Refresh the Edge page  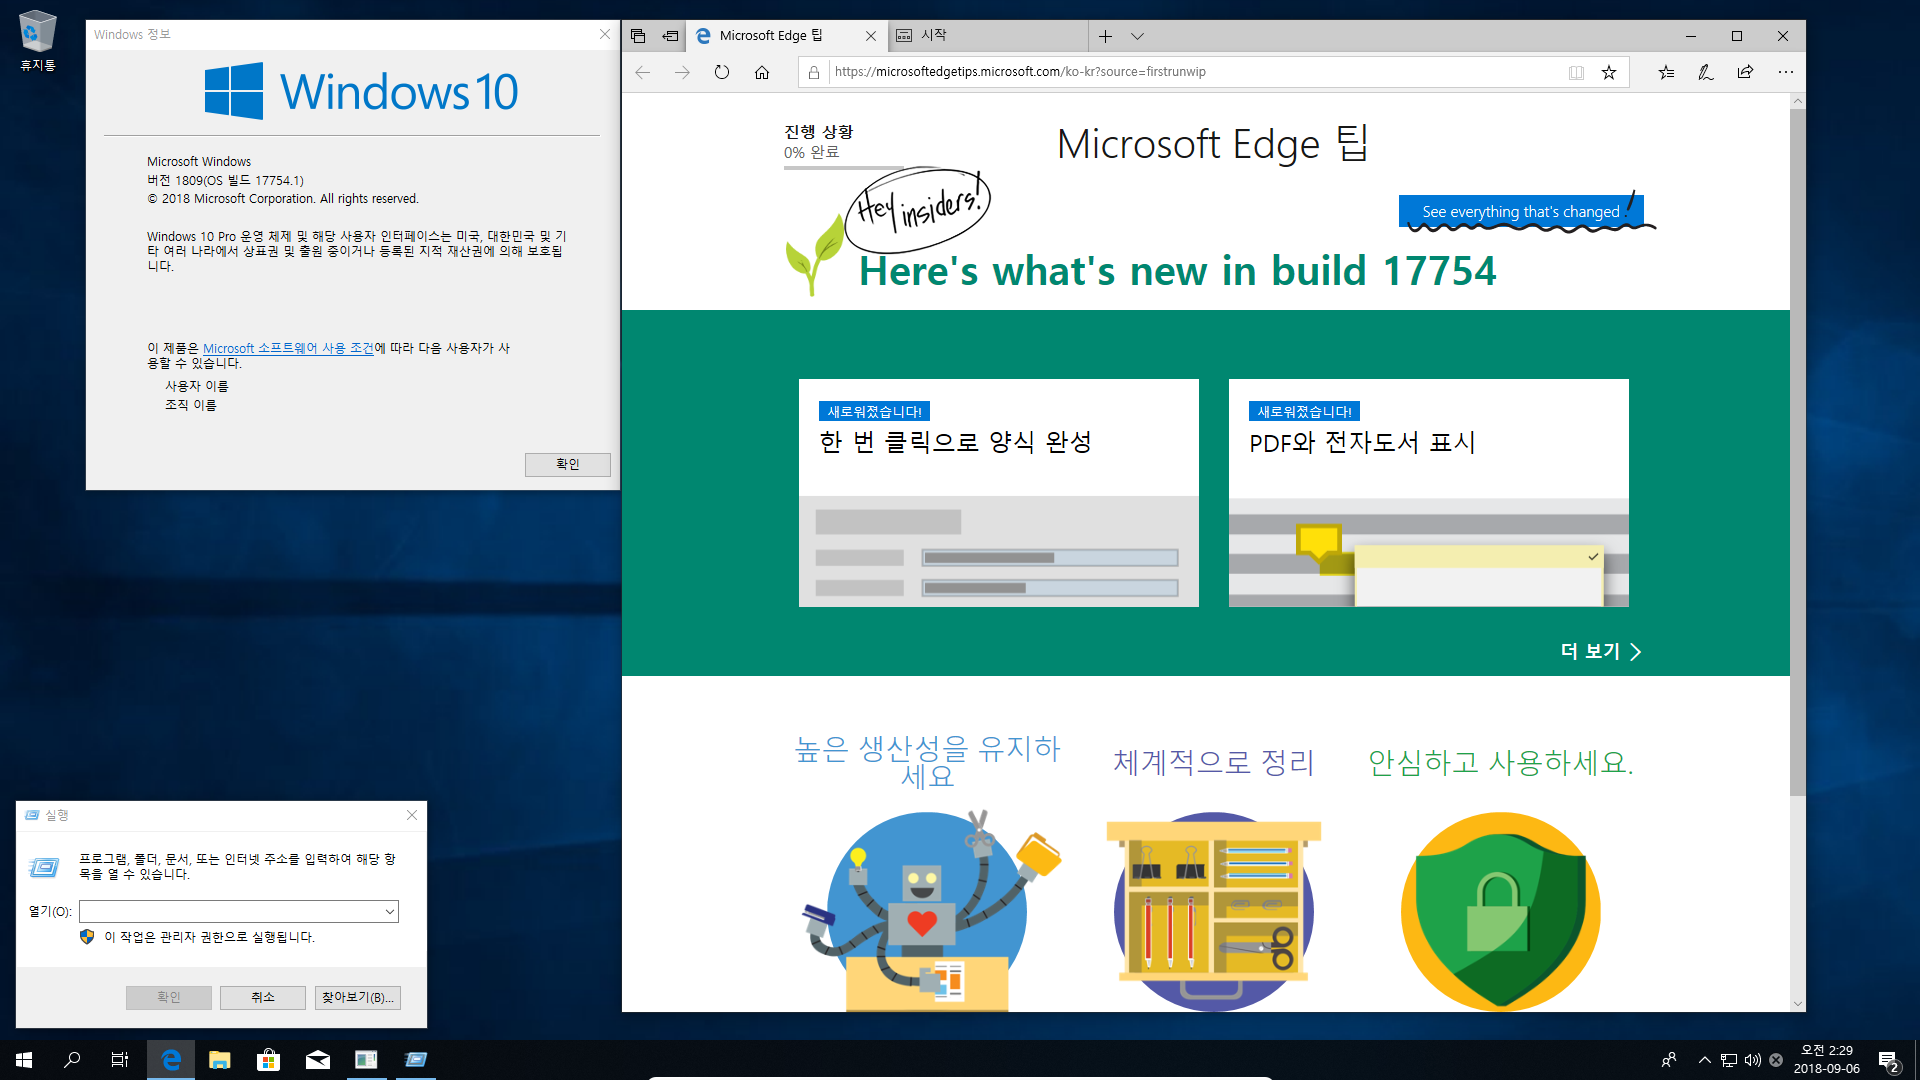(x=722, y=72)
